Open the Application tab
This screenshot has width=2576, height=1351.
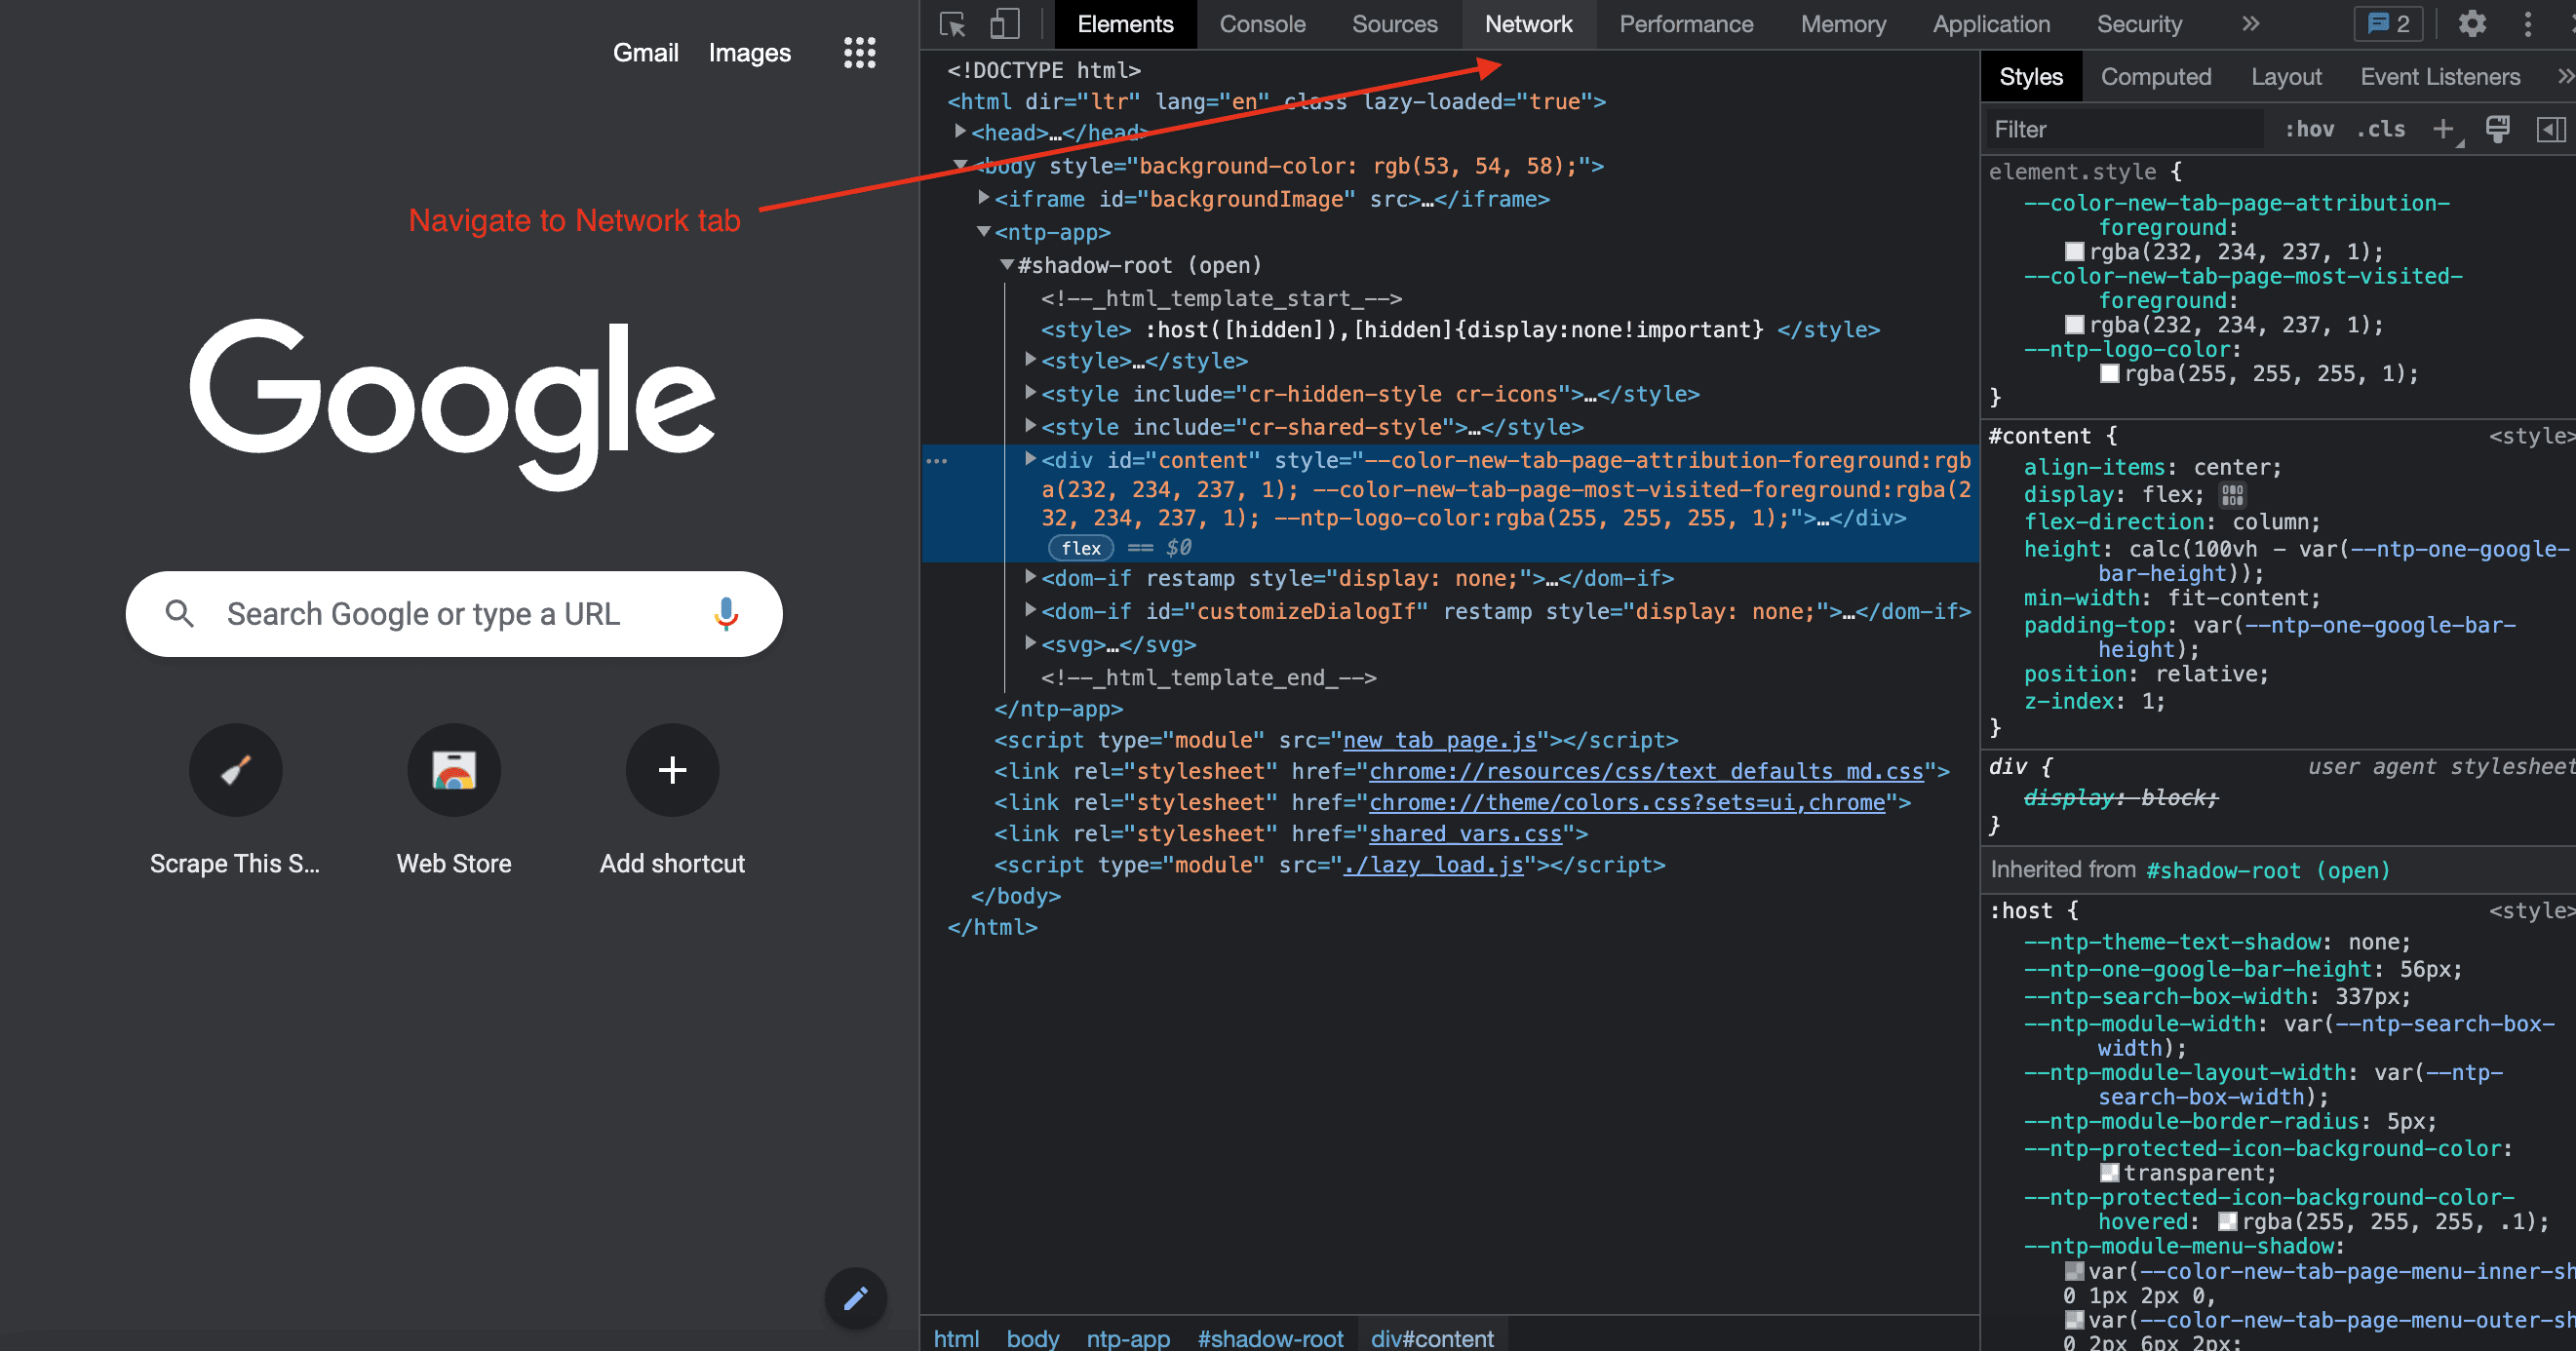[x=1991, y=24]
